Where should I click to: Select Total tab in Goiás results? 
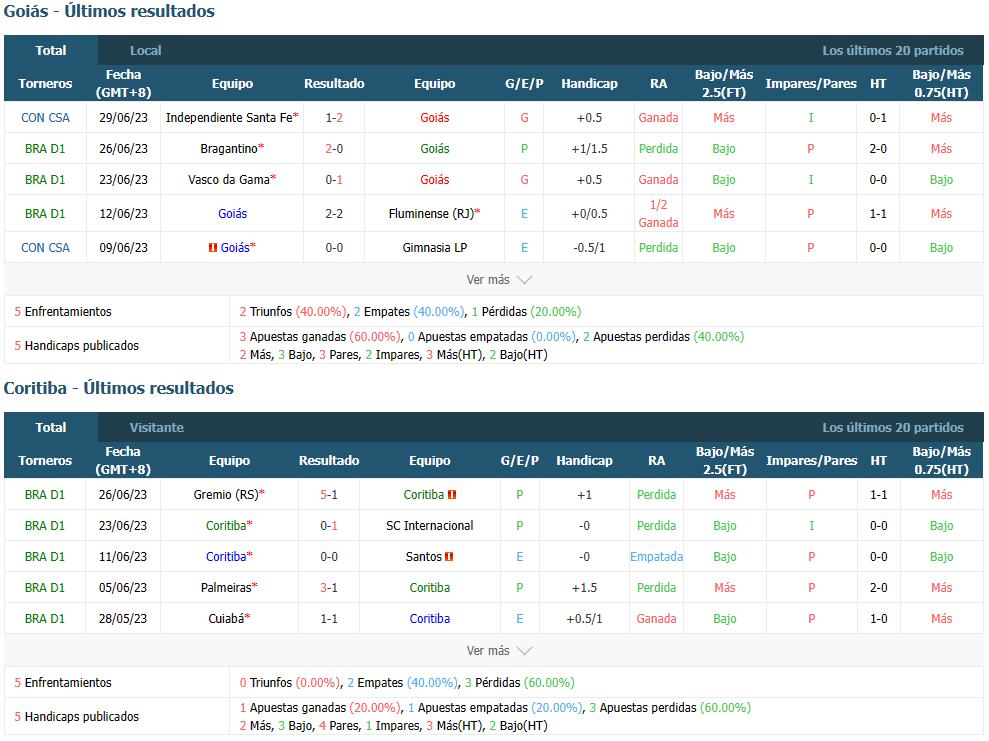click(x=50, y=50)
